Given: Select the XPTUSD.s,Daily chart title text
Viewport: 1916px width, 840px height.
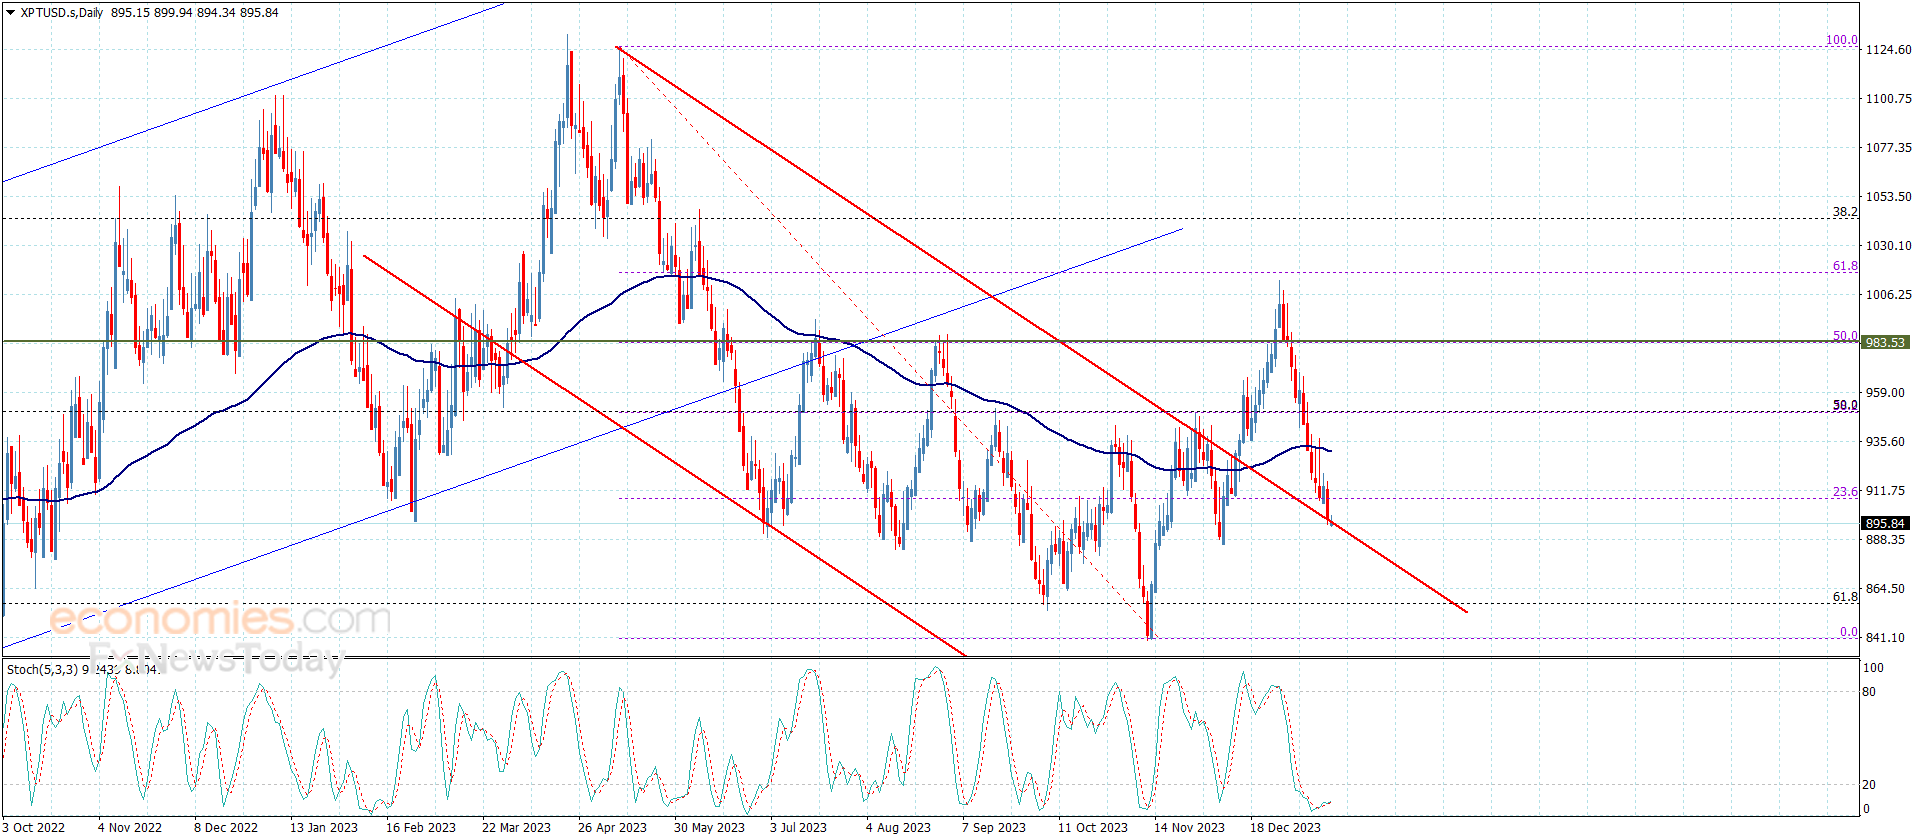Looking at the screenshot, I should (62, 13).
